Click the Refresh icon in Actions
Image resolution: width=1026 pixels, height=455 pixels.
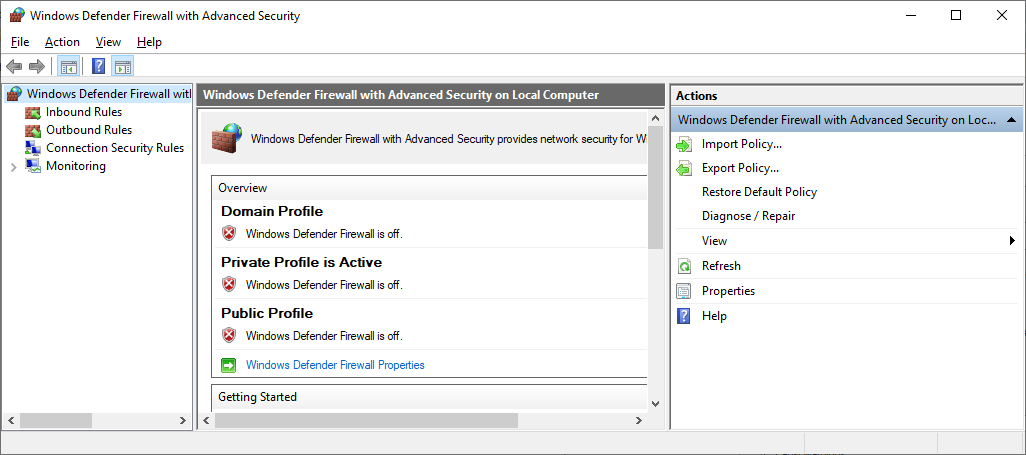click(x=684, y=266)
